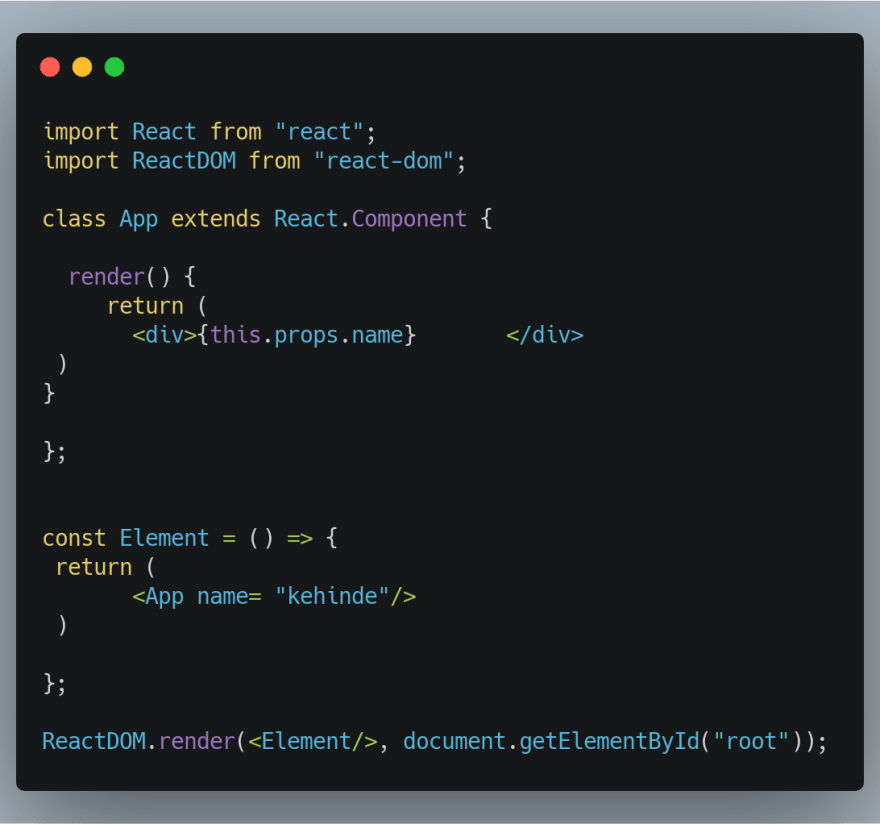This screenshot has height=824, width=880.
Task: Click the "root" string
Action: (751, 741)
